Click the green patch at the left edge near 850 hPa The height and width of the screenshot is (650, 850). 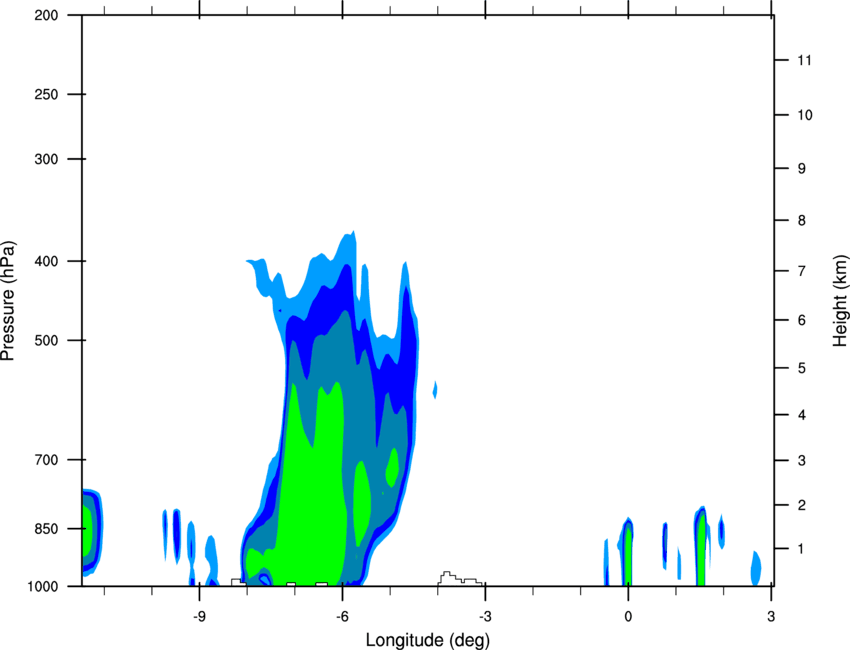tap(87, 530)
